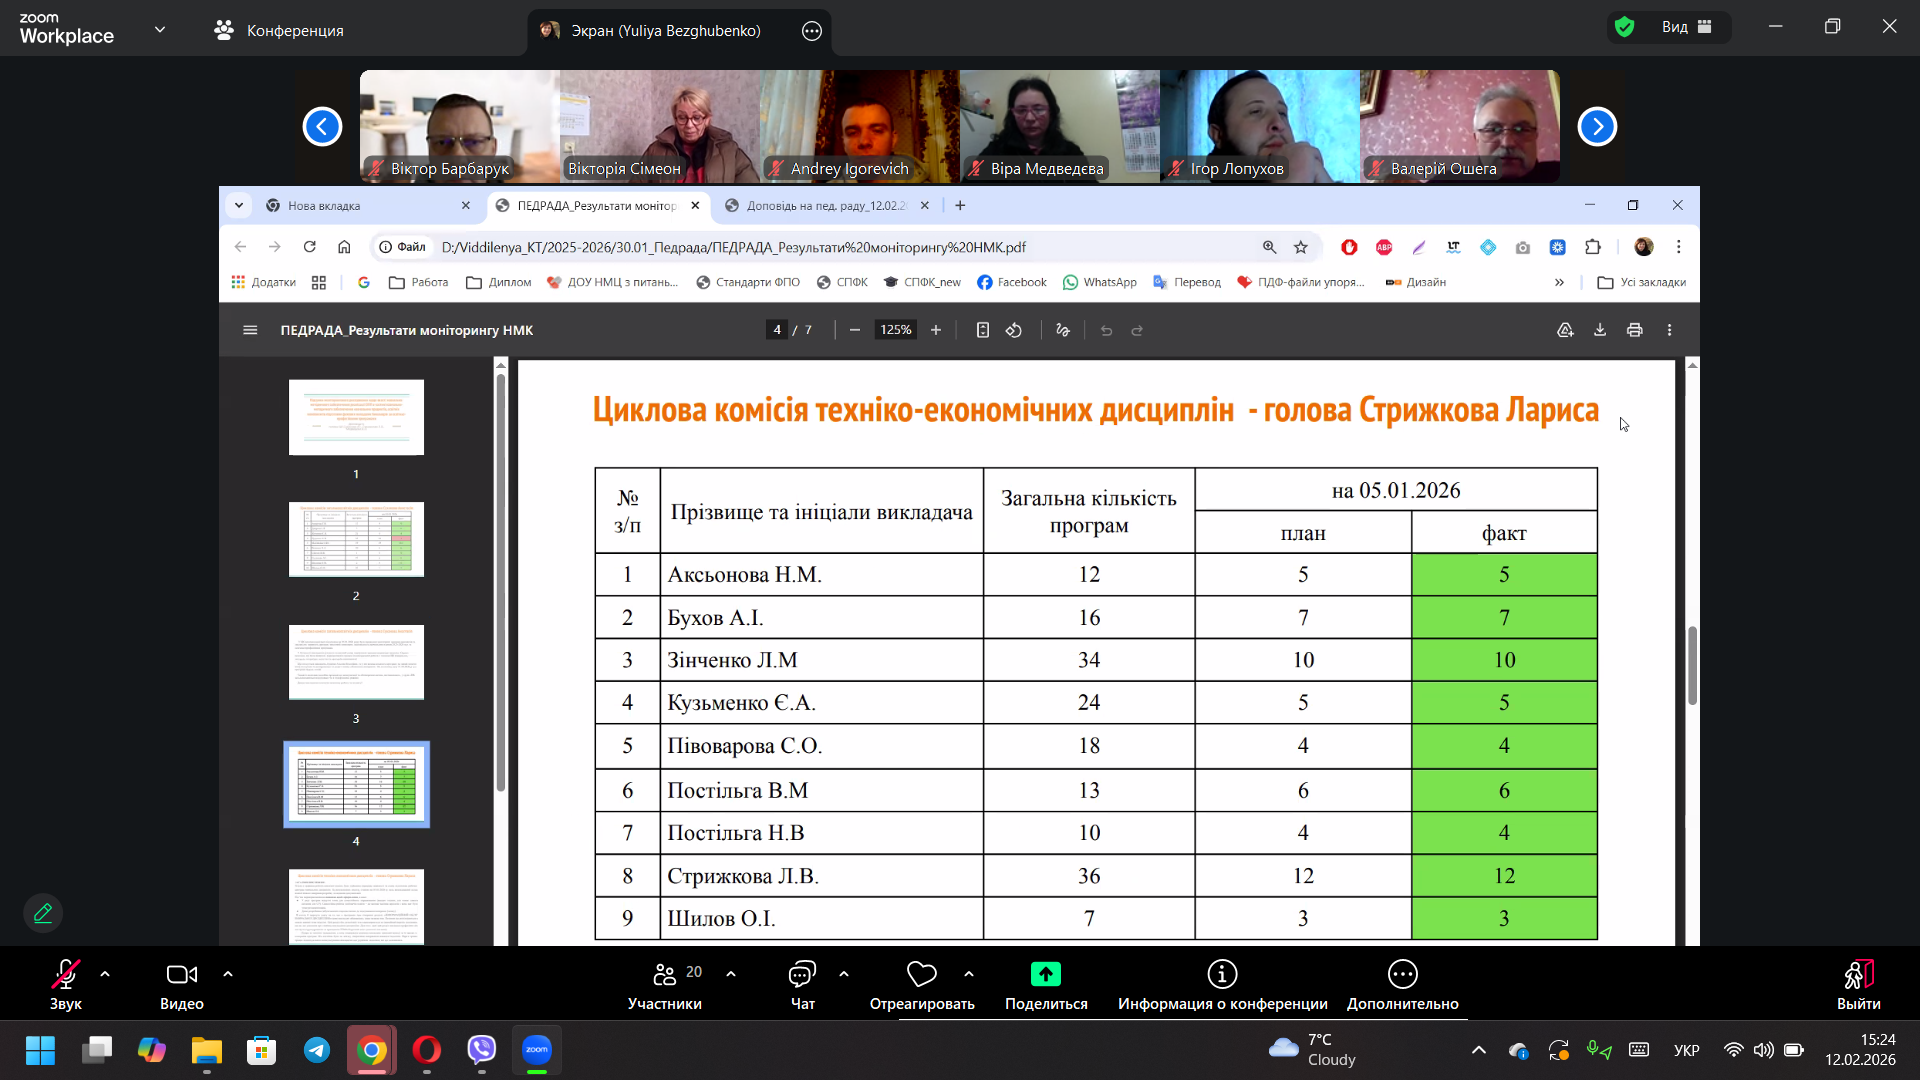The image size is (1920, 1080).
Task: Open the Участники participants panel
Action: coord(665,984)
